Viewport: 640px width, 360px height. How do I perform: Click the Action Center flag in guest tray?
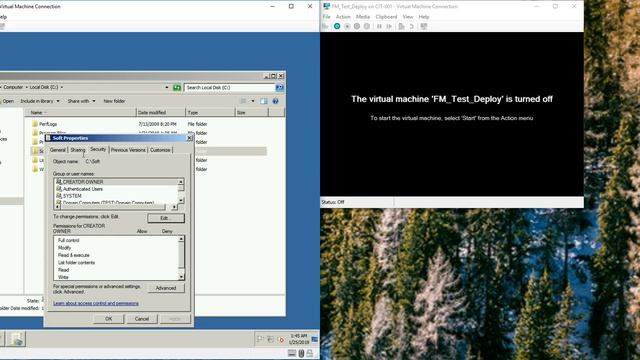tap(260, 339)
